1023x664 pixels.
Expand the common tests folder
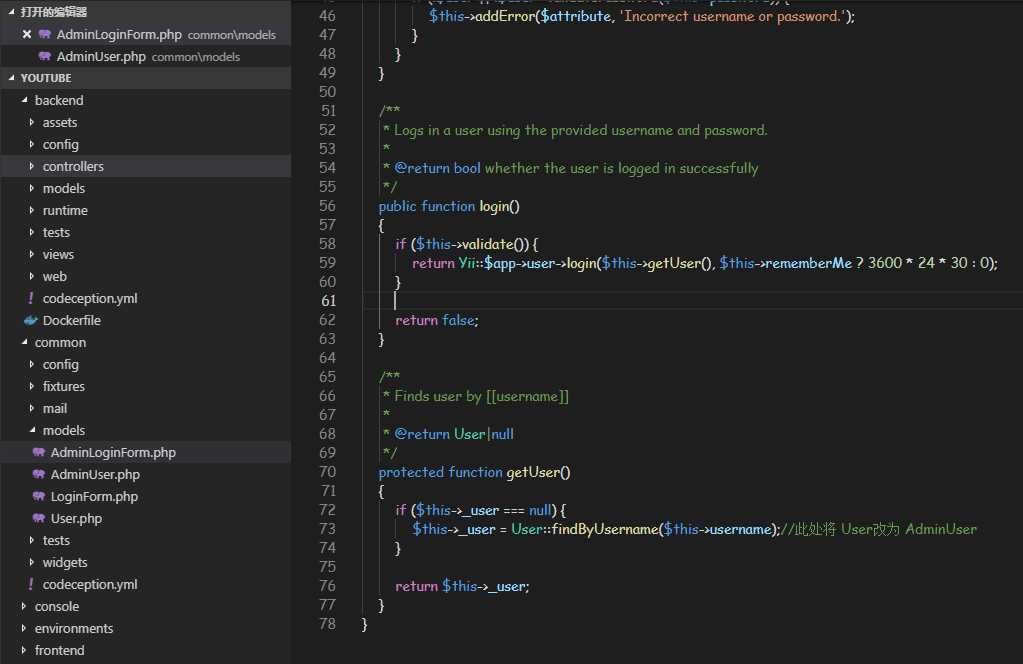(31, 541)
